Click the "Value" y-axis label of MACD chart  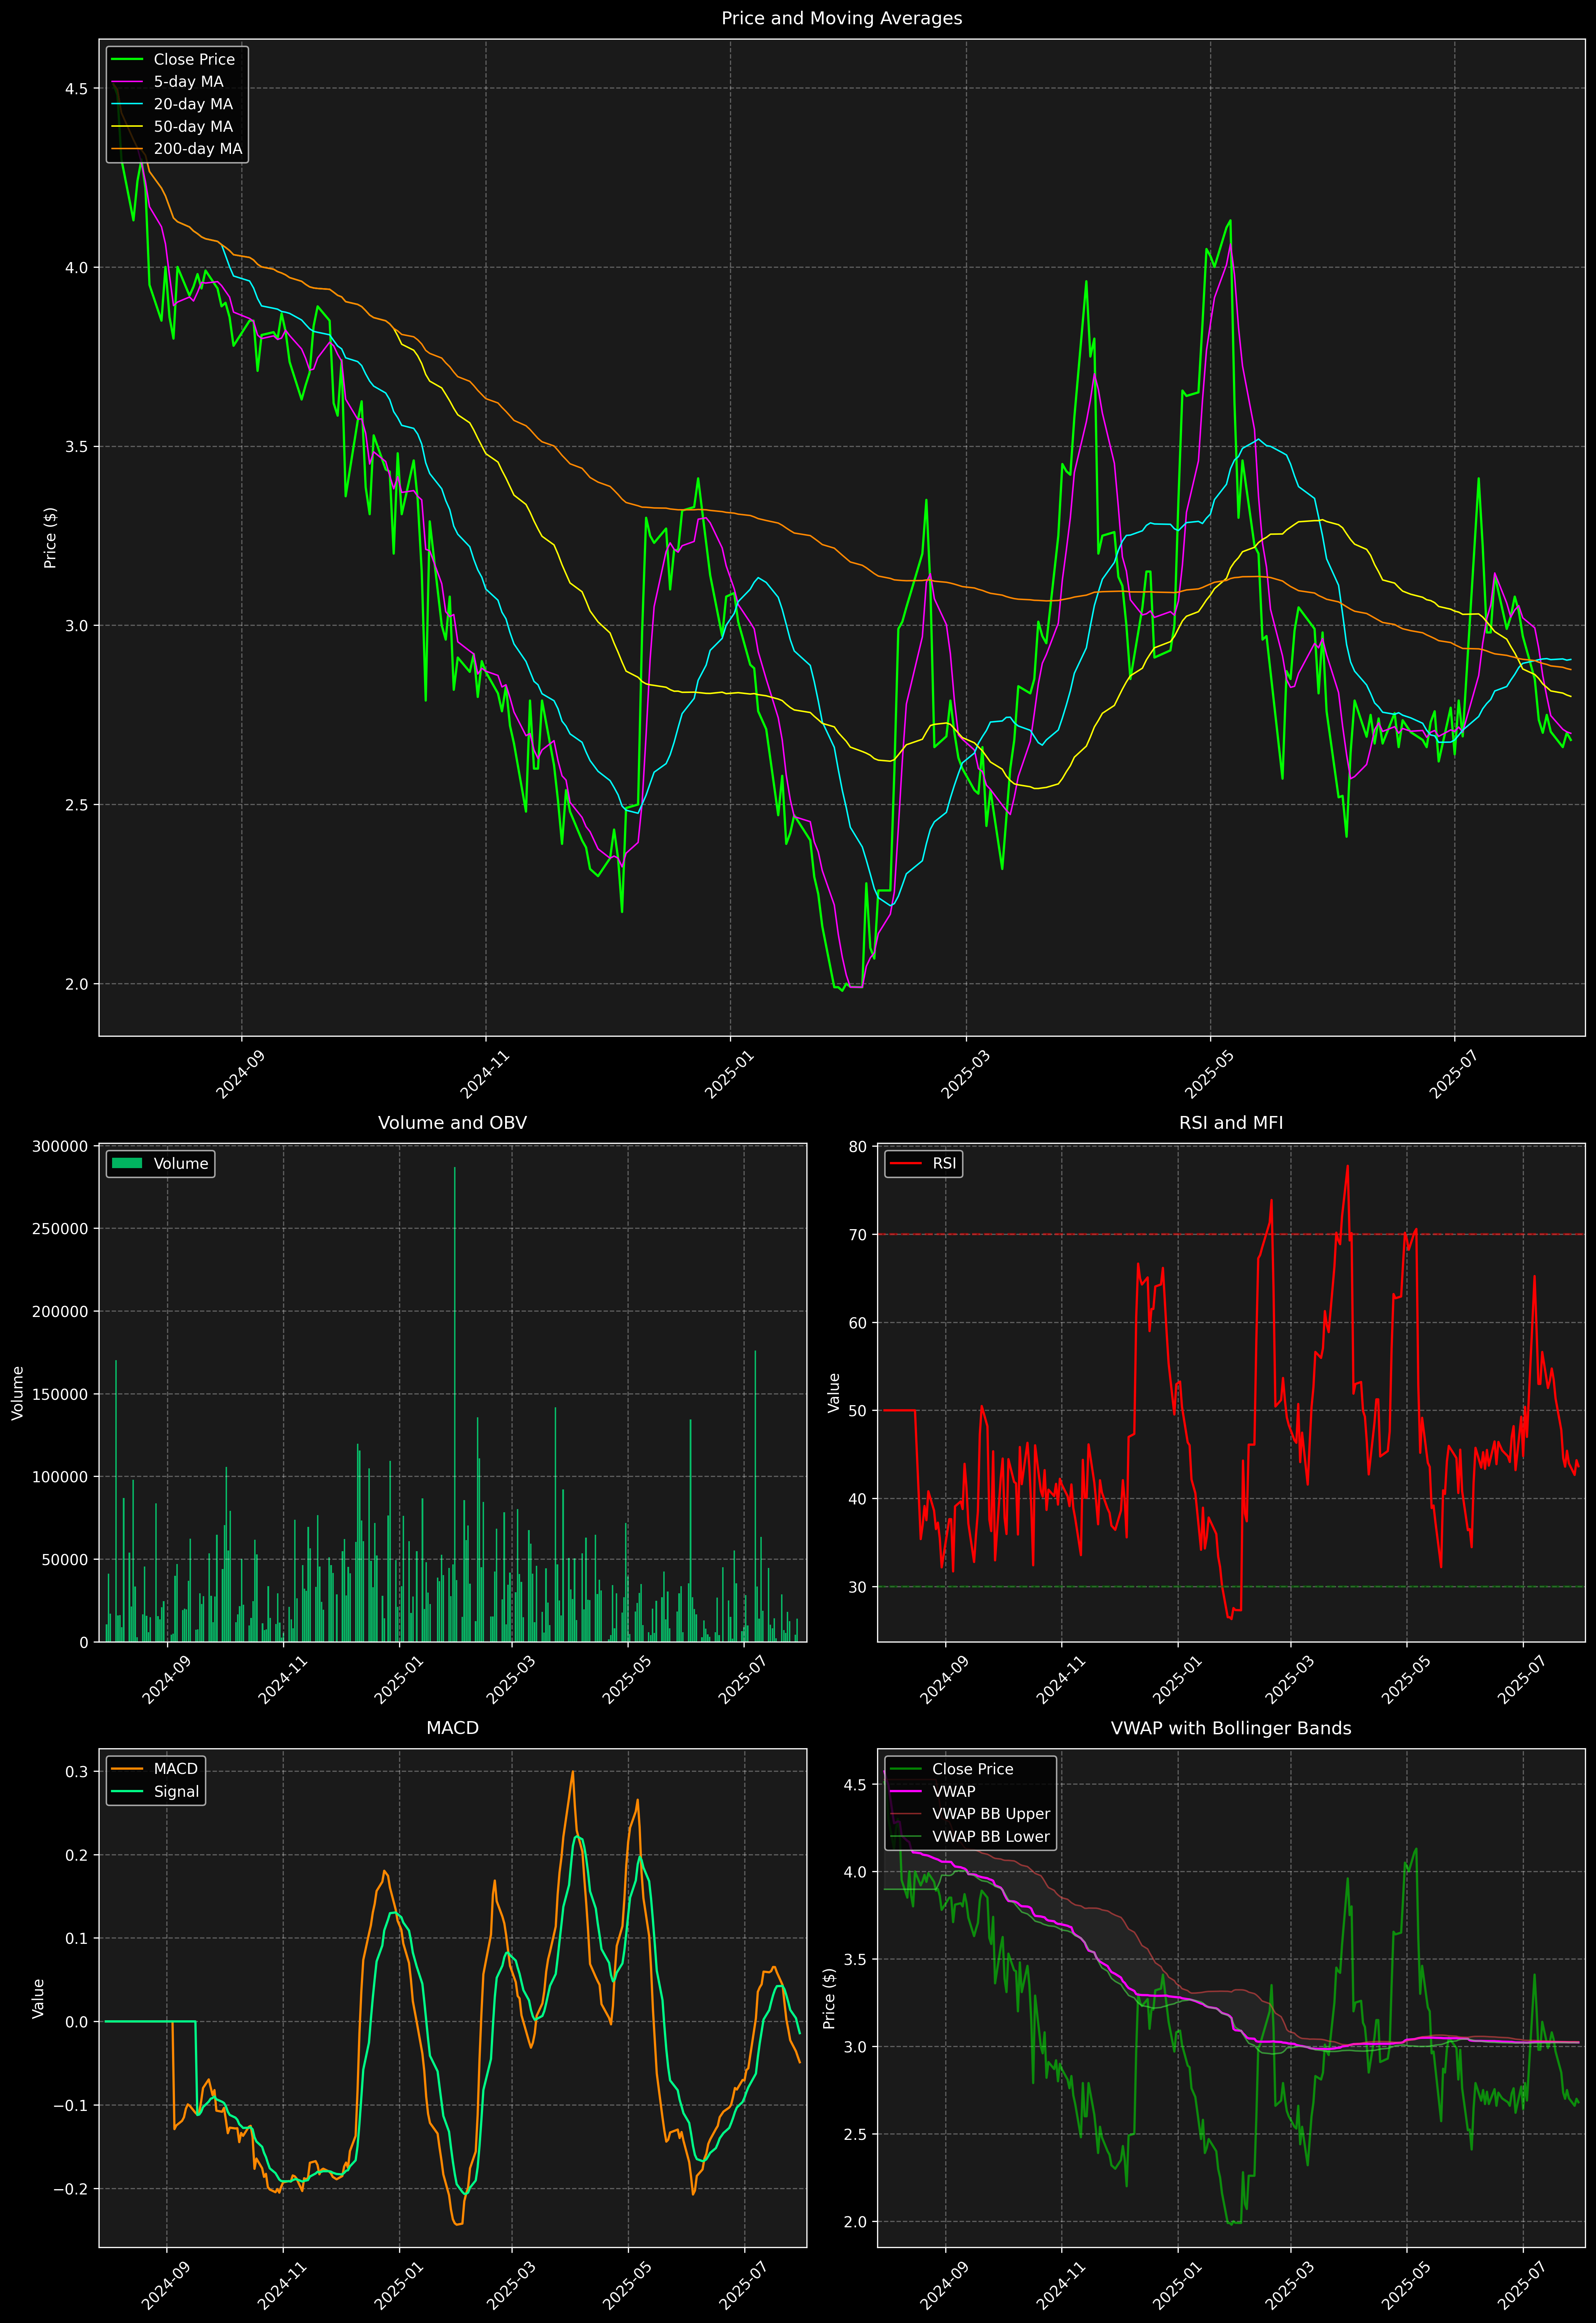tap(38, 1998)
